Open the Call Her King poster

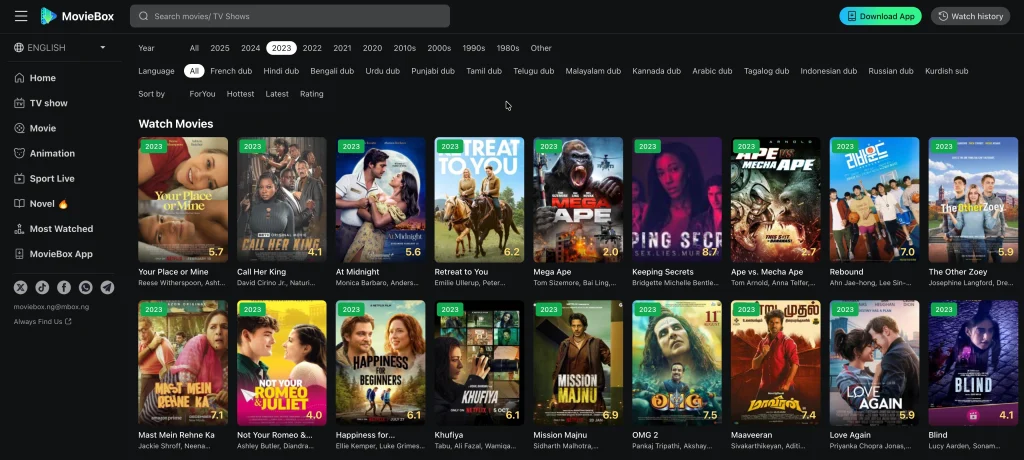pyautogui.click(x=281, y=199)
